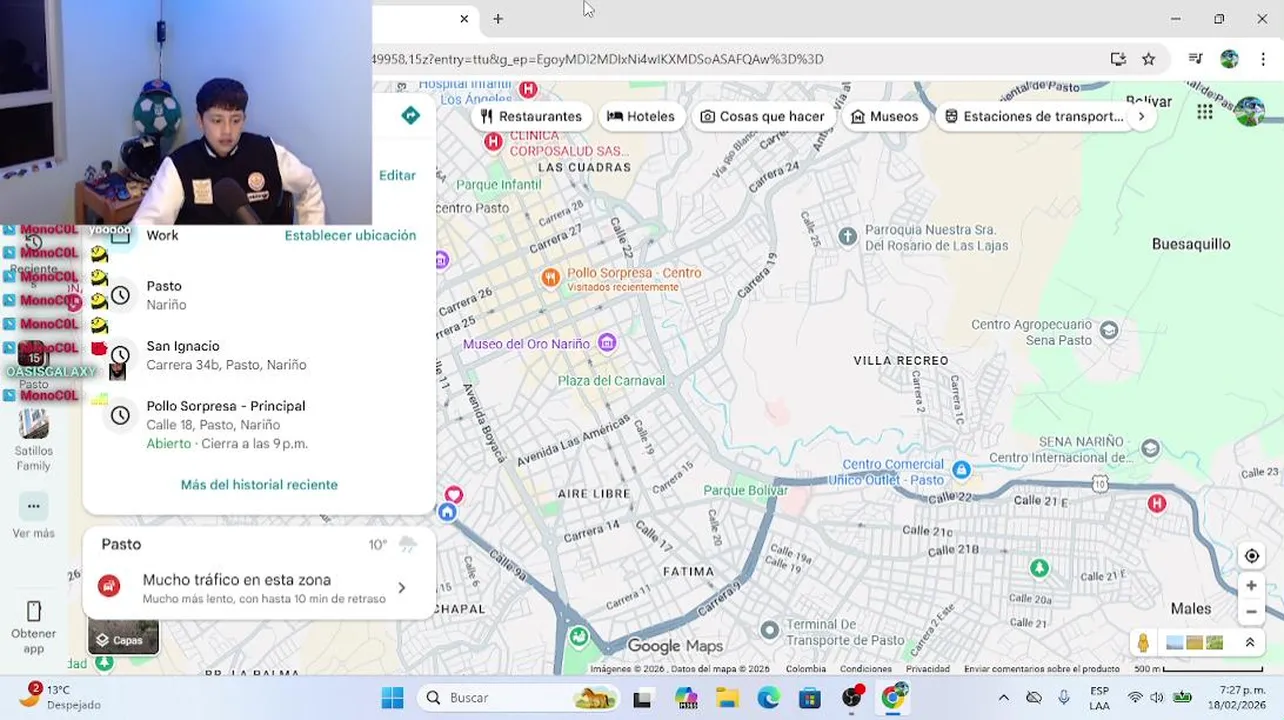The image size is (1284, 720).
Task: Click the browser address bar URL
Action: (x=598, y=59)
